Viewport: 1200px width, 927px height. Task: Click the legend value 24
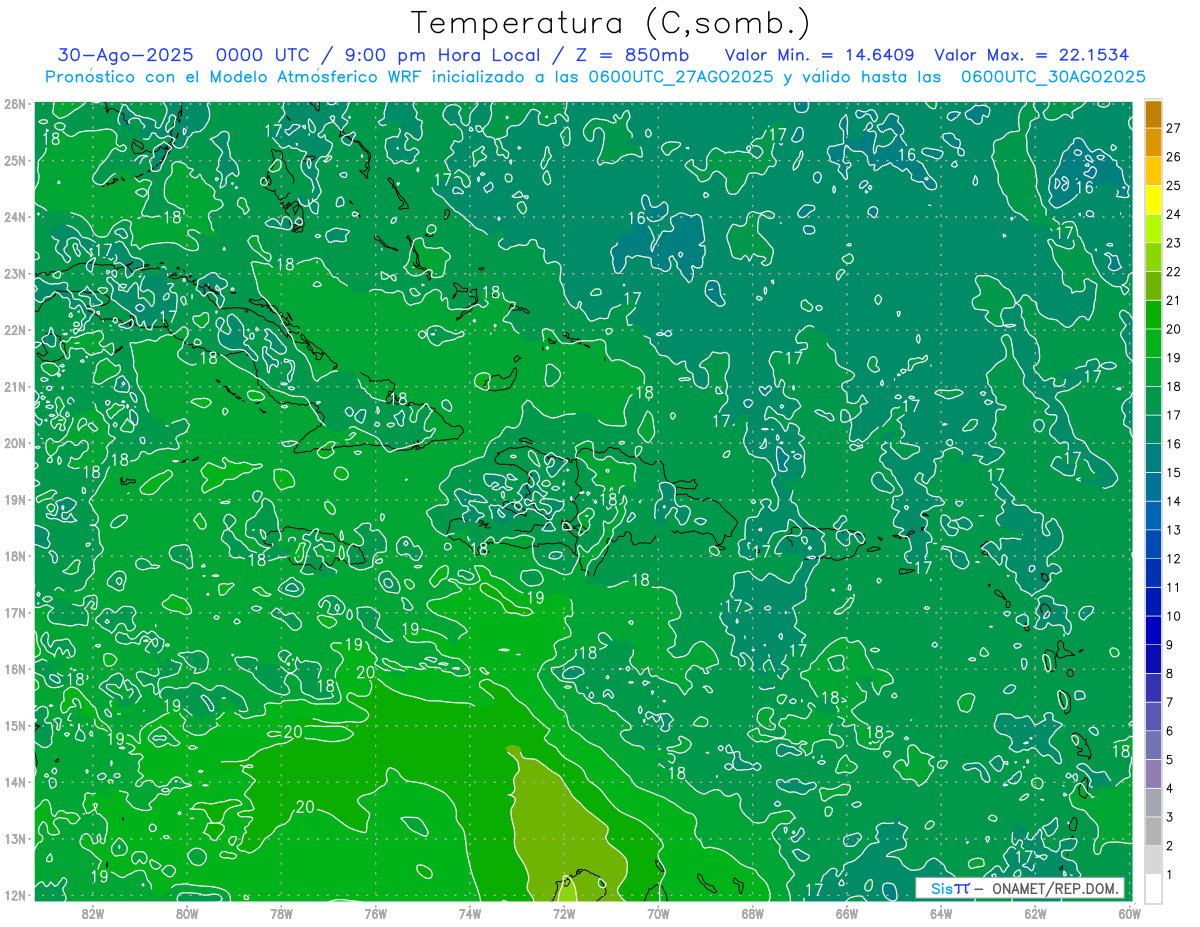(1174, 214)
